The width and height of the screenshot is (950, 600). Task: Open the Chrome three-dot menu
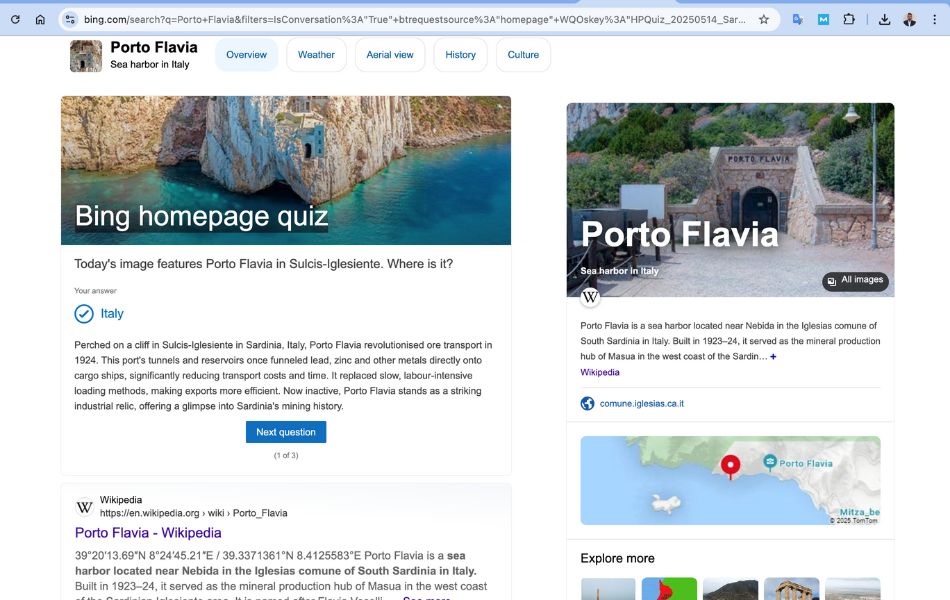click(x=934, y=19)
